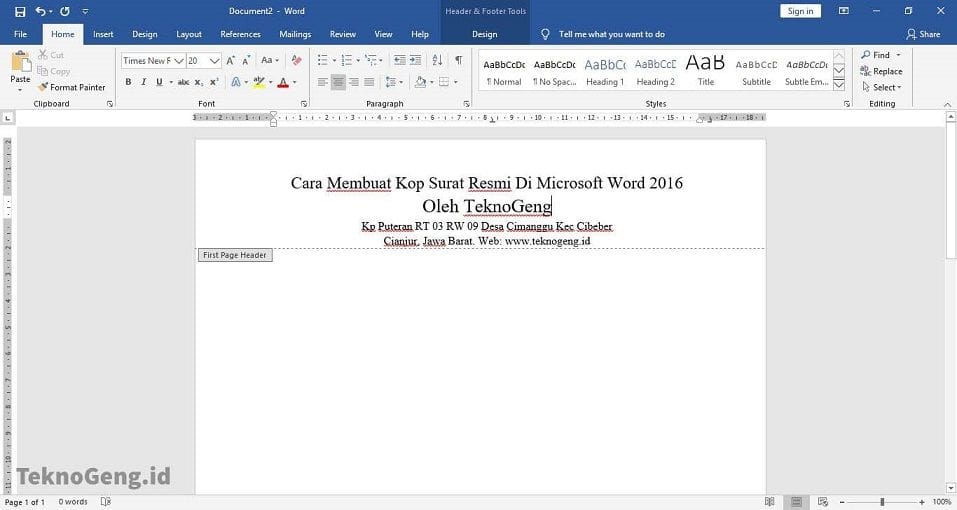Toggle Strikethrough formatting
The width and height of the screenshot is (957, 510).
coord(183,82)
